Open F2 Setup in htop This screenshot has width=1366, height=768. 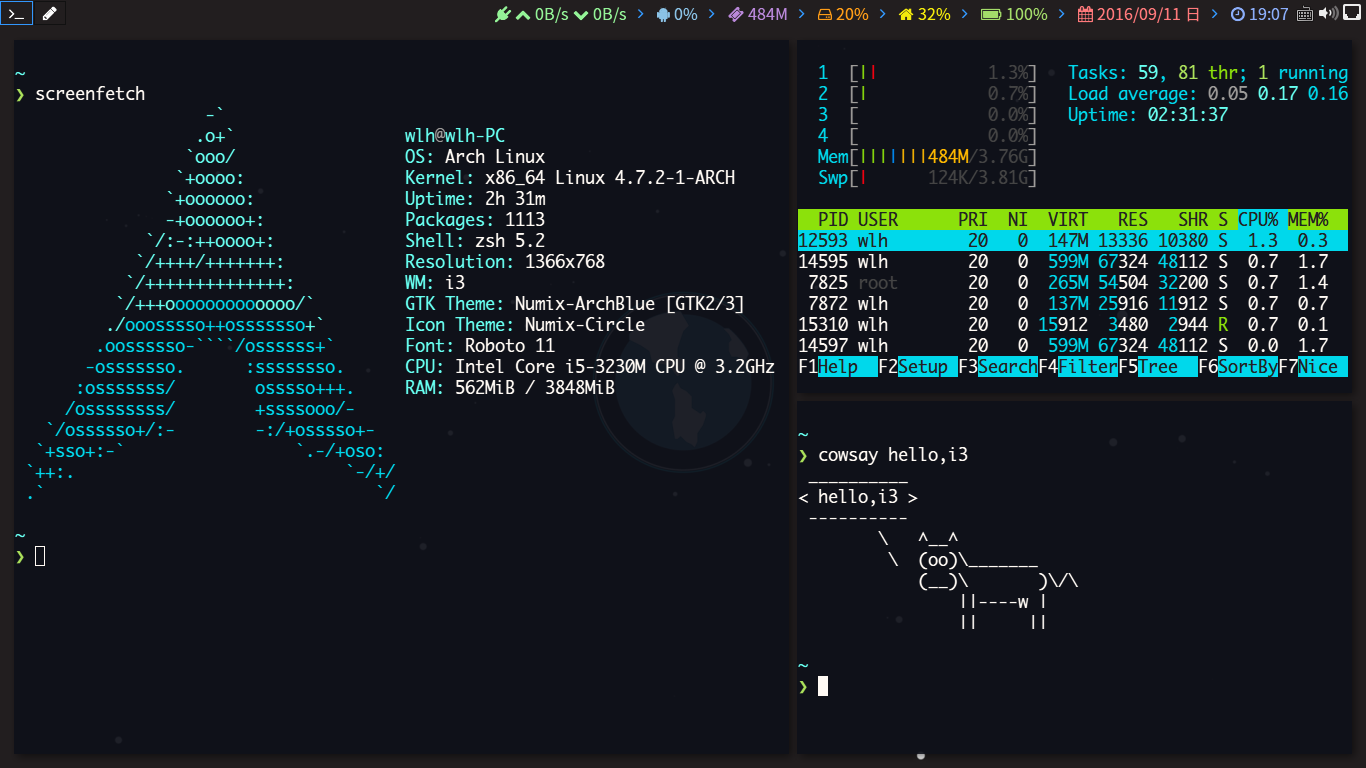pos(918,367)
